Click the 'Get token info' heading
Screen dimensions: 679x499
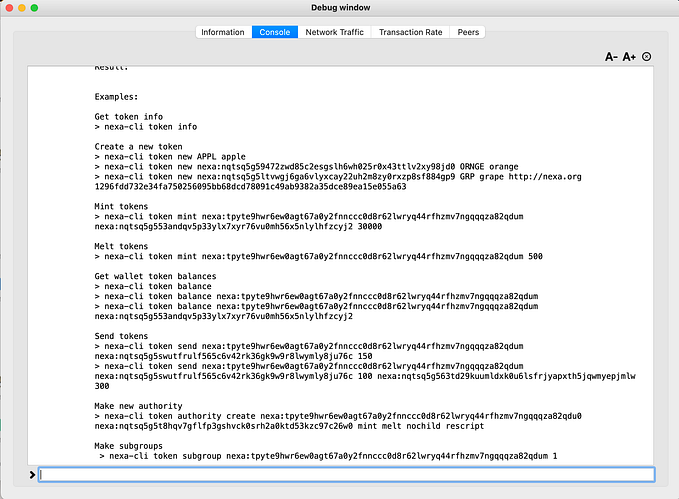(x=129, y=117)
